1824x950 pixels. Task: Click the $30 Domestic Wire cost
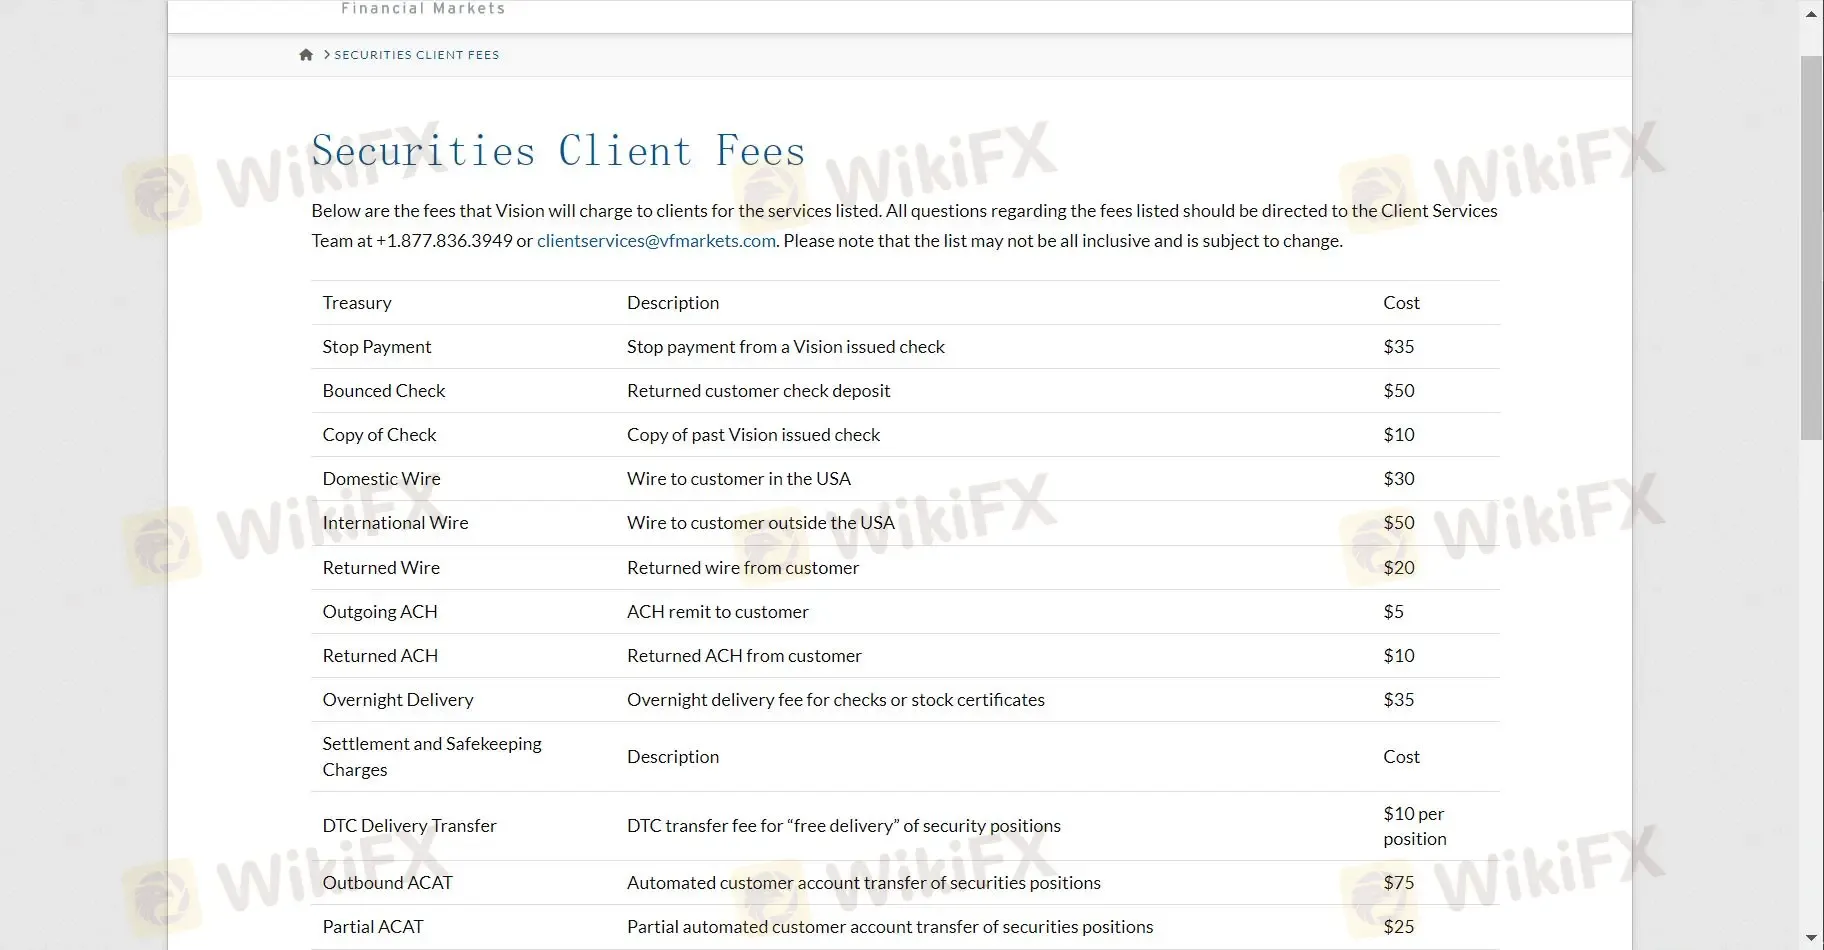tap(1399, 479)
